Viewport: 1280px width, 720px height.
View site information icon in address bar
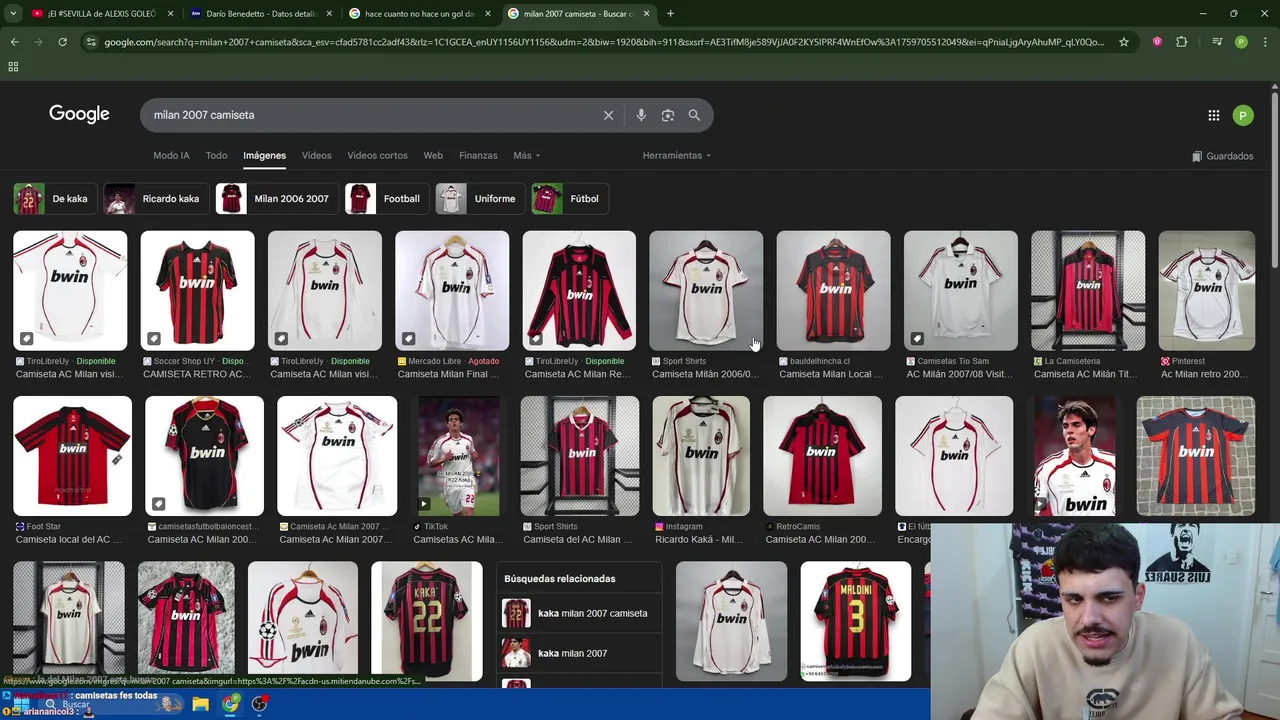click(91, 42)
